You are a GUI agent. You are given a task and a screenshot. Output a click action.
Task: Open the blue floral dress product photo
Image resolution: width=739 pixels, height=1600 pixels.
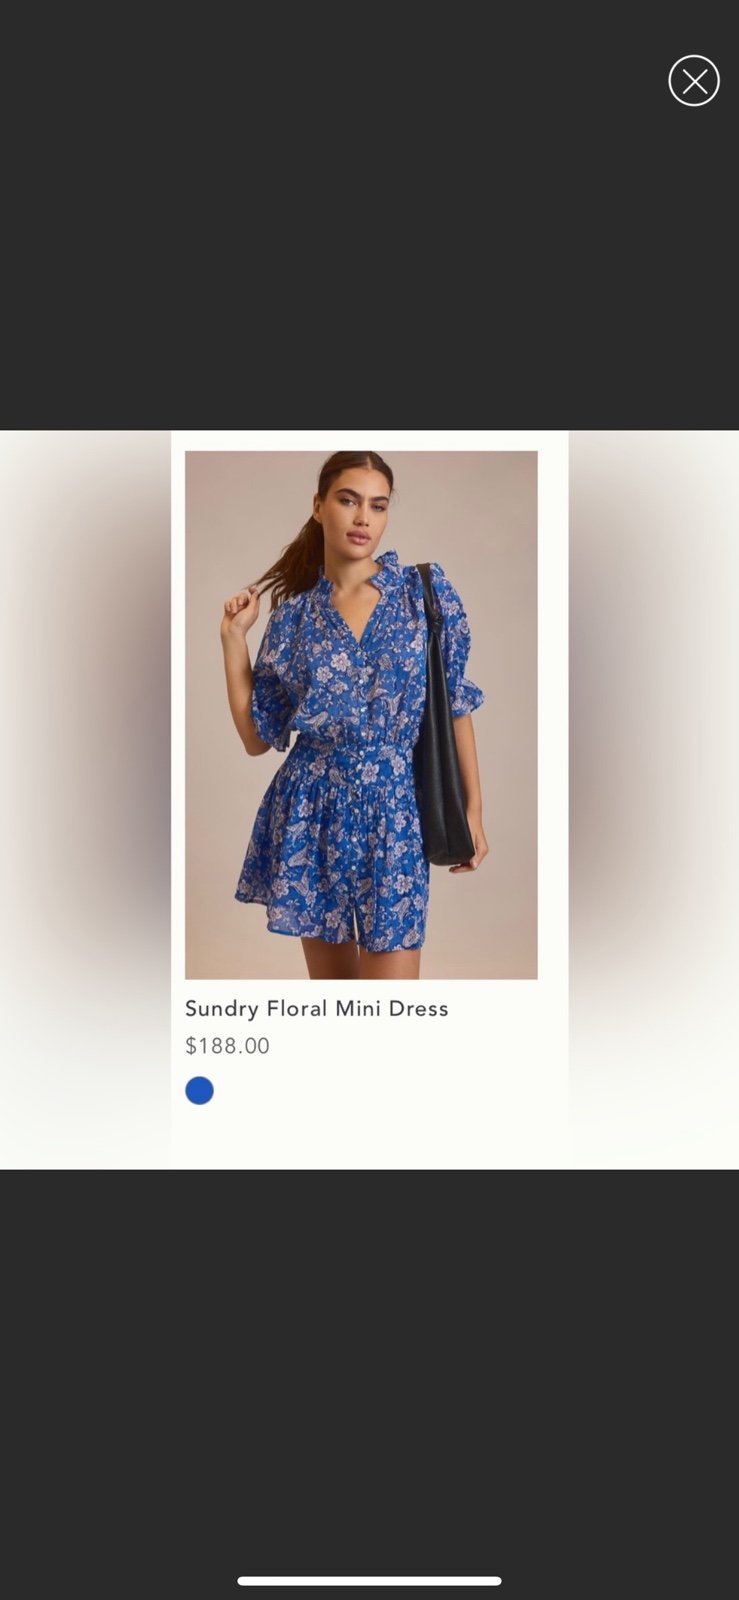point(361,714)
